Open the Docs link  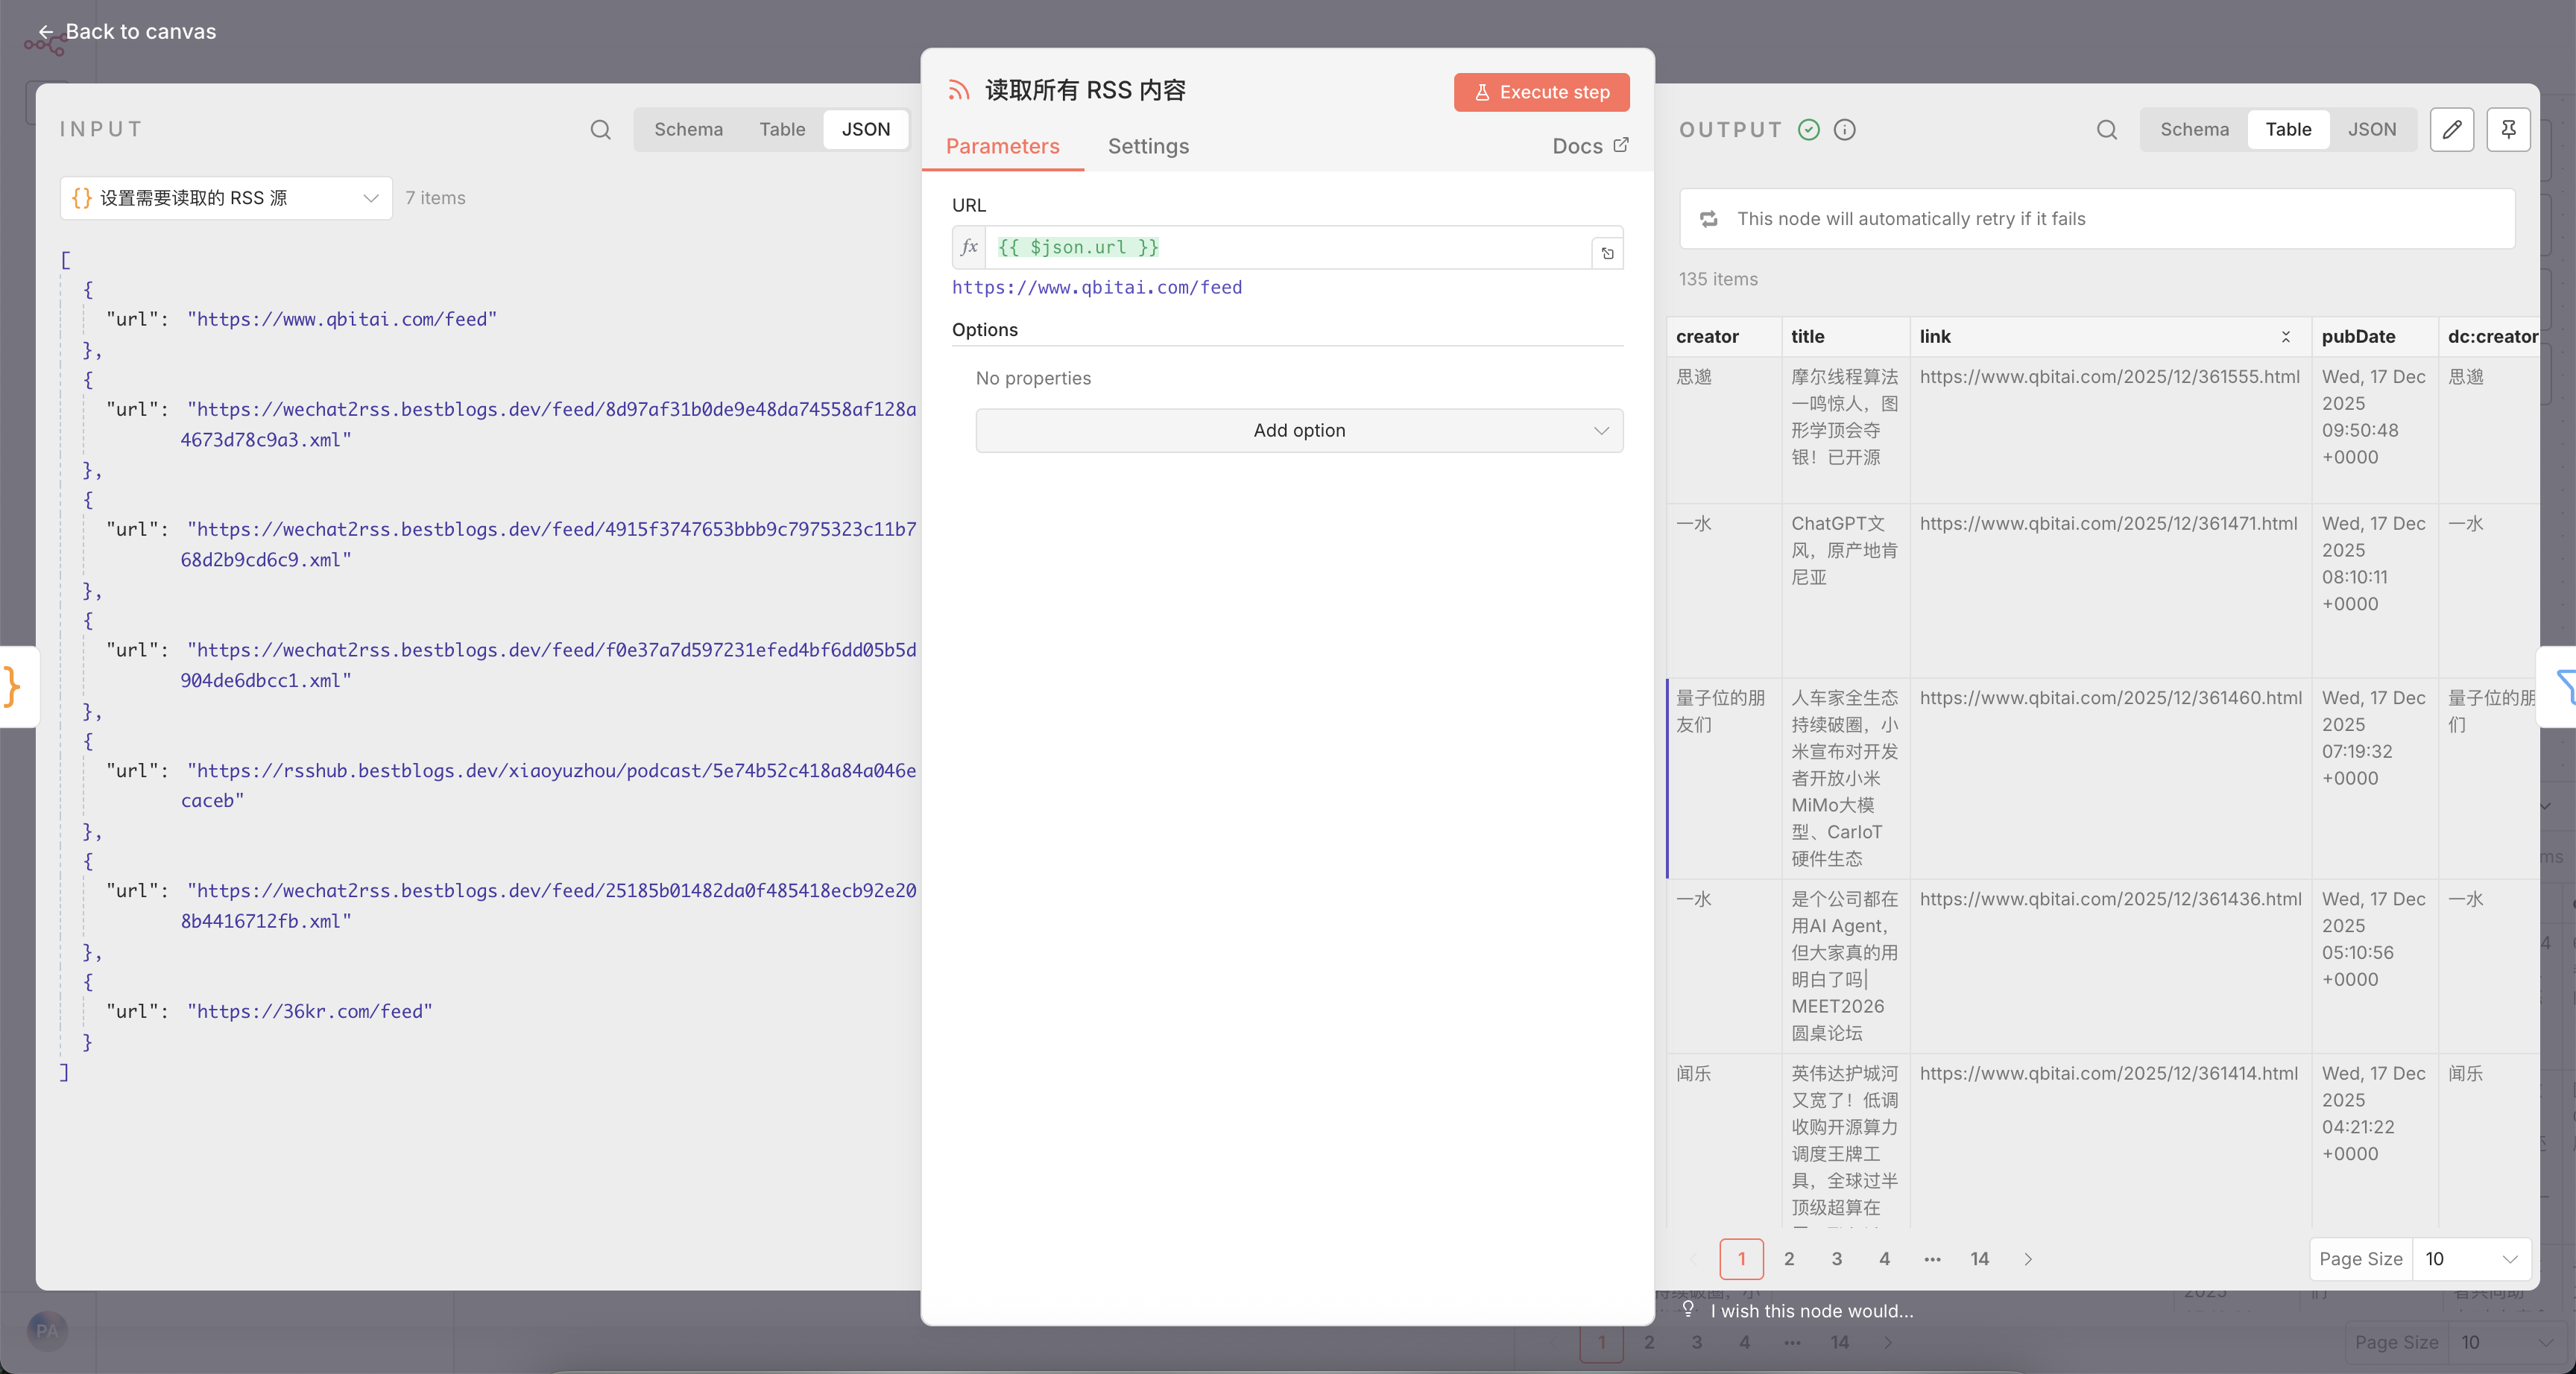point(1589,146)
